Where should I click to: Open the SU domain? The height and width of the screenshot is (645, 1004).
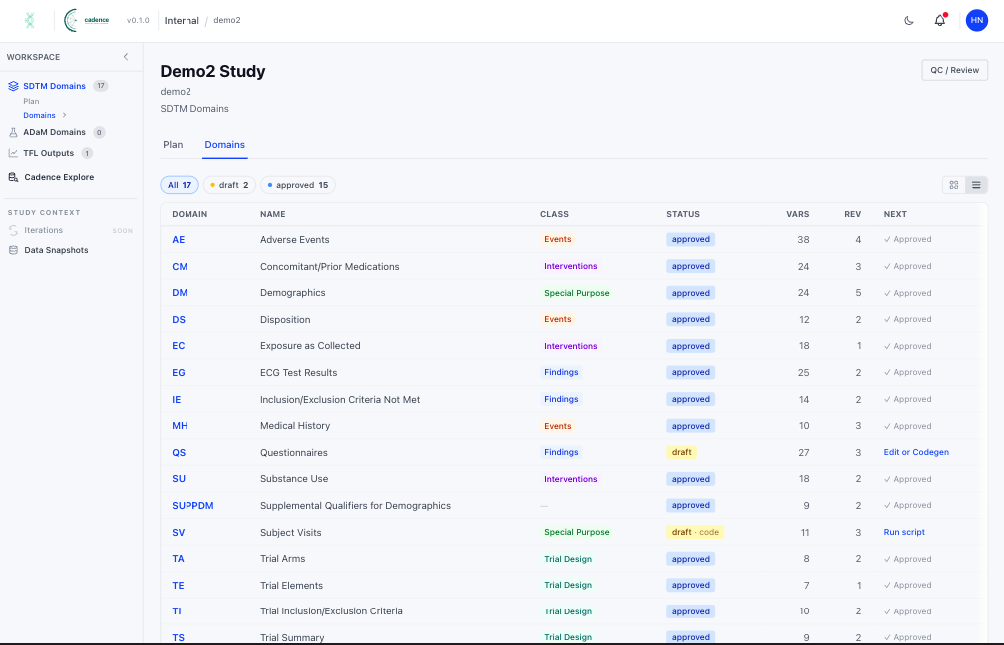pyautogui.click(x=179, y=479)
